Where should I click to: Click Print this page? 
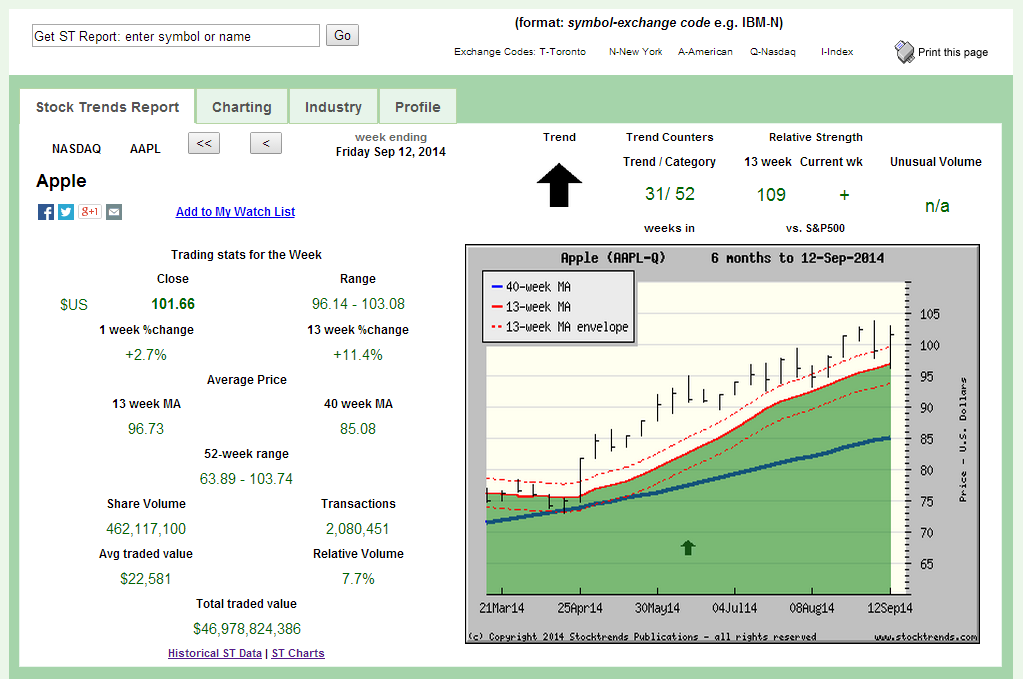953,52
